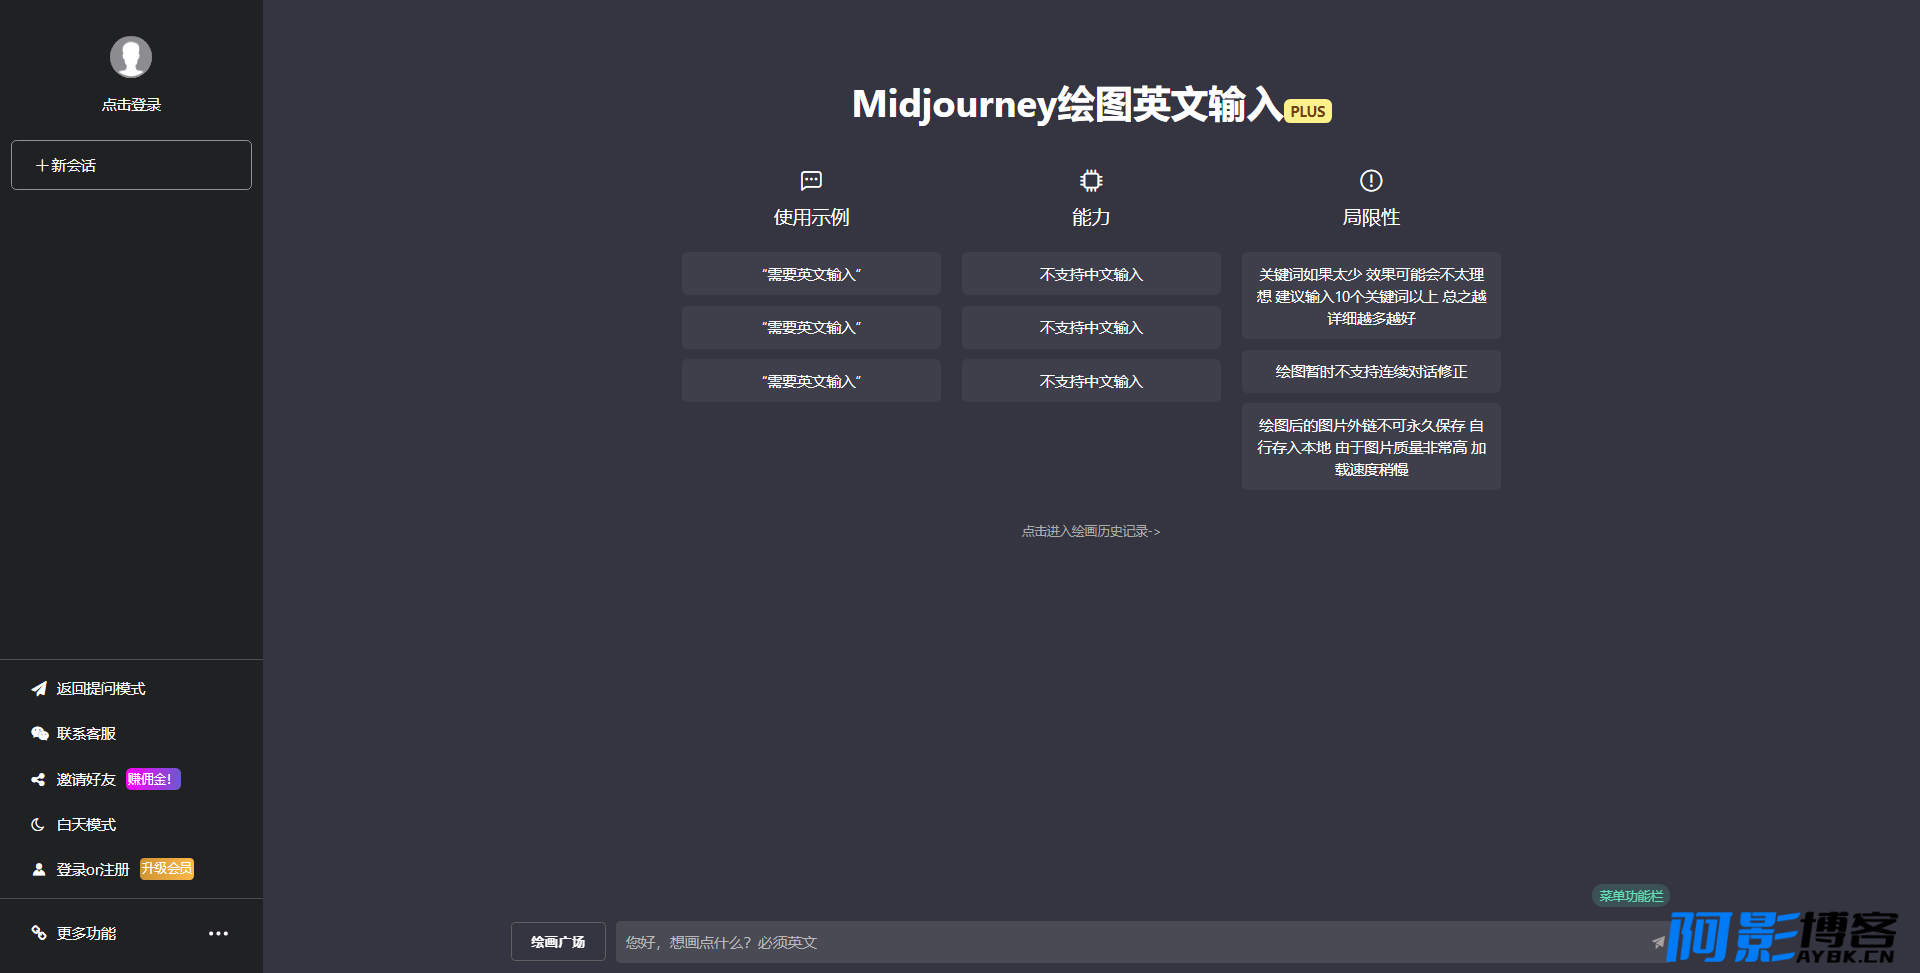Viewport: 1920px width, 973px height.
Task: Click the 使用示例 heading
Action: [811, 217]
